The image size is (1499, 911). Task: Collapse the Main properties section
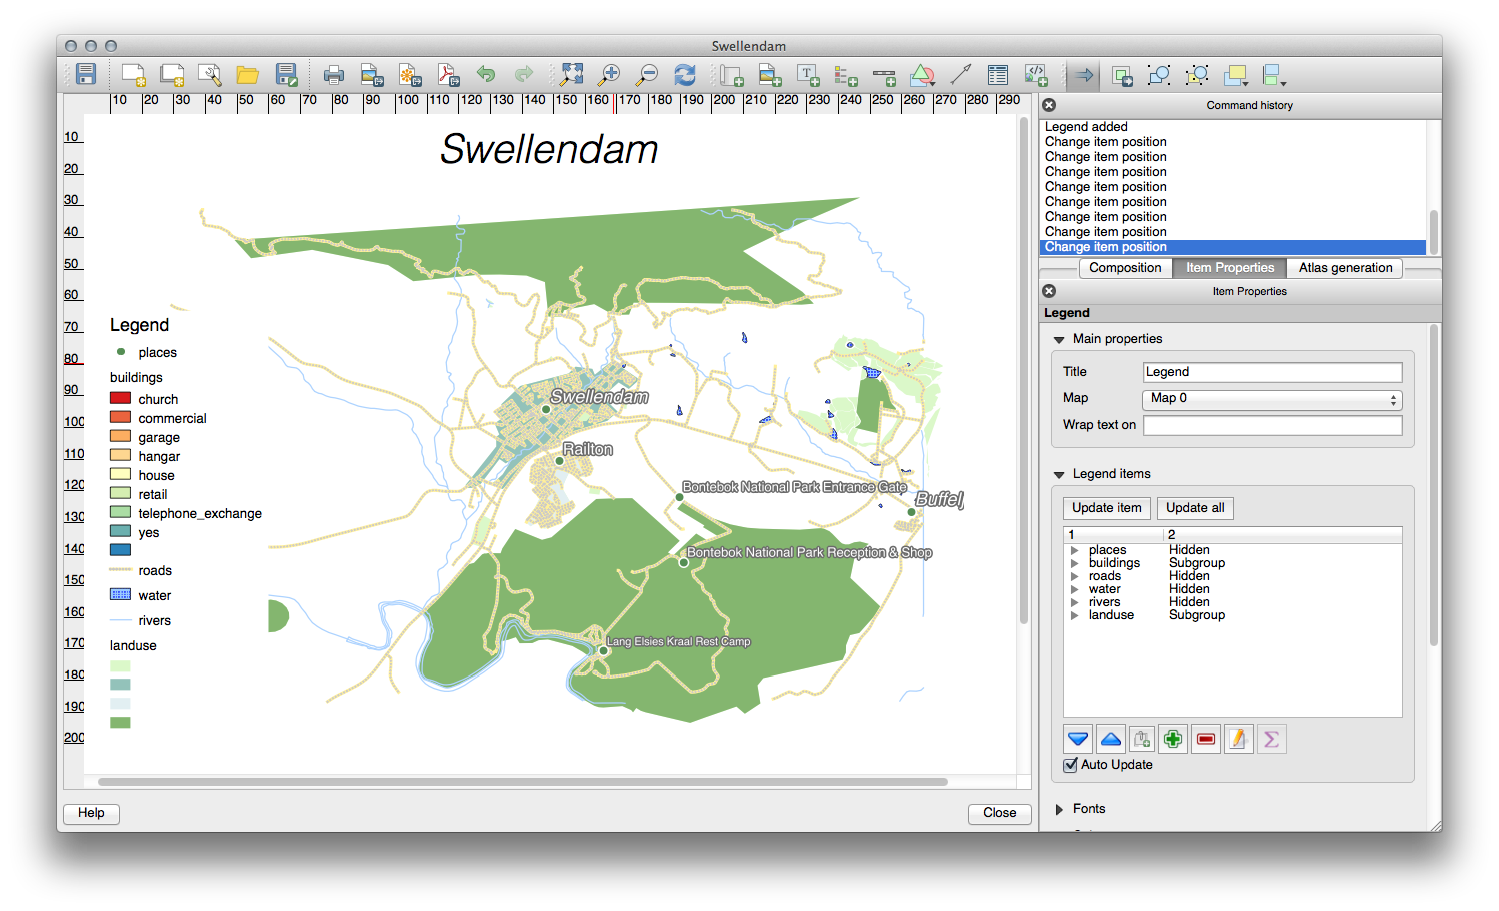1059,340
